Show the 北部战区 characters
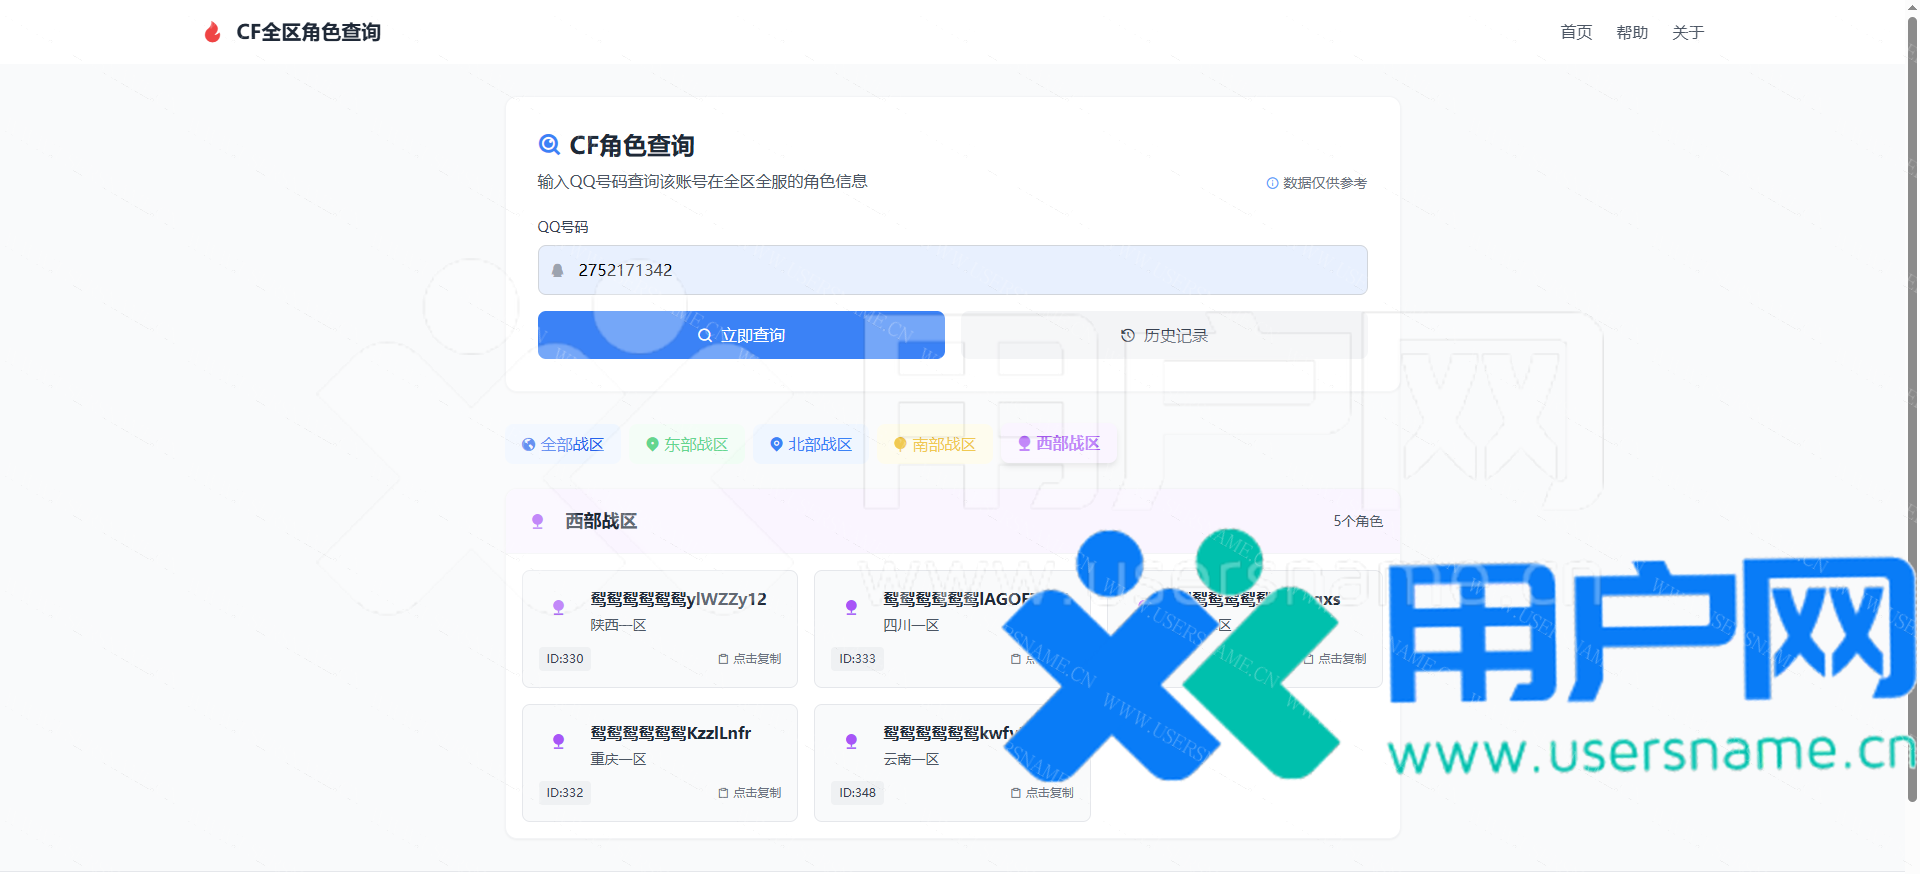 pyautogui.click(x=811, y=444)
